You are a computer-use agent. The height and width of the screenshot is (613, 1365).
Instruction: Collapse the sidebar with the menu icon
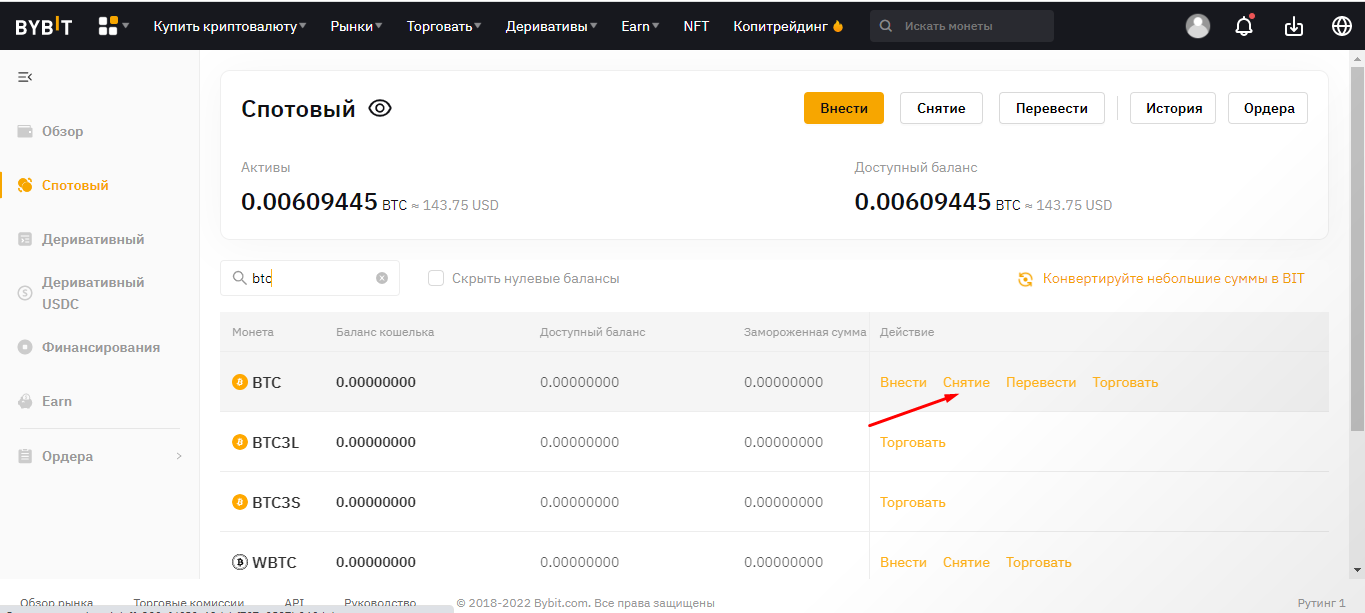point(25,77)
